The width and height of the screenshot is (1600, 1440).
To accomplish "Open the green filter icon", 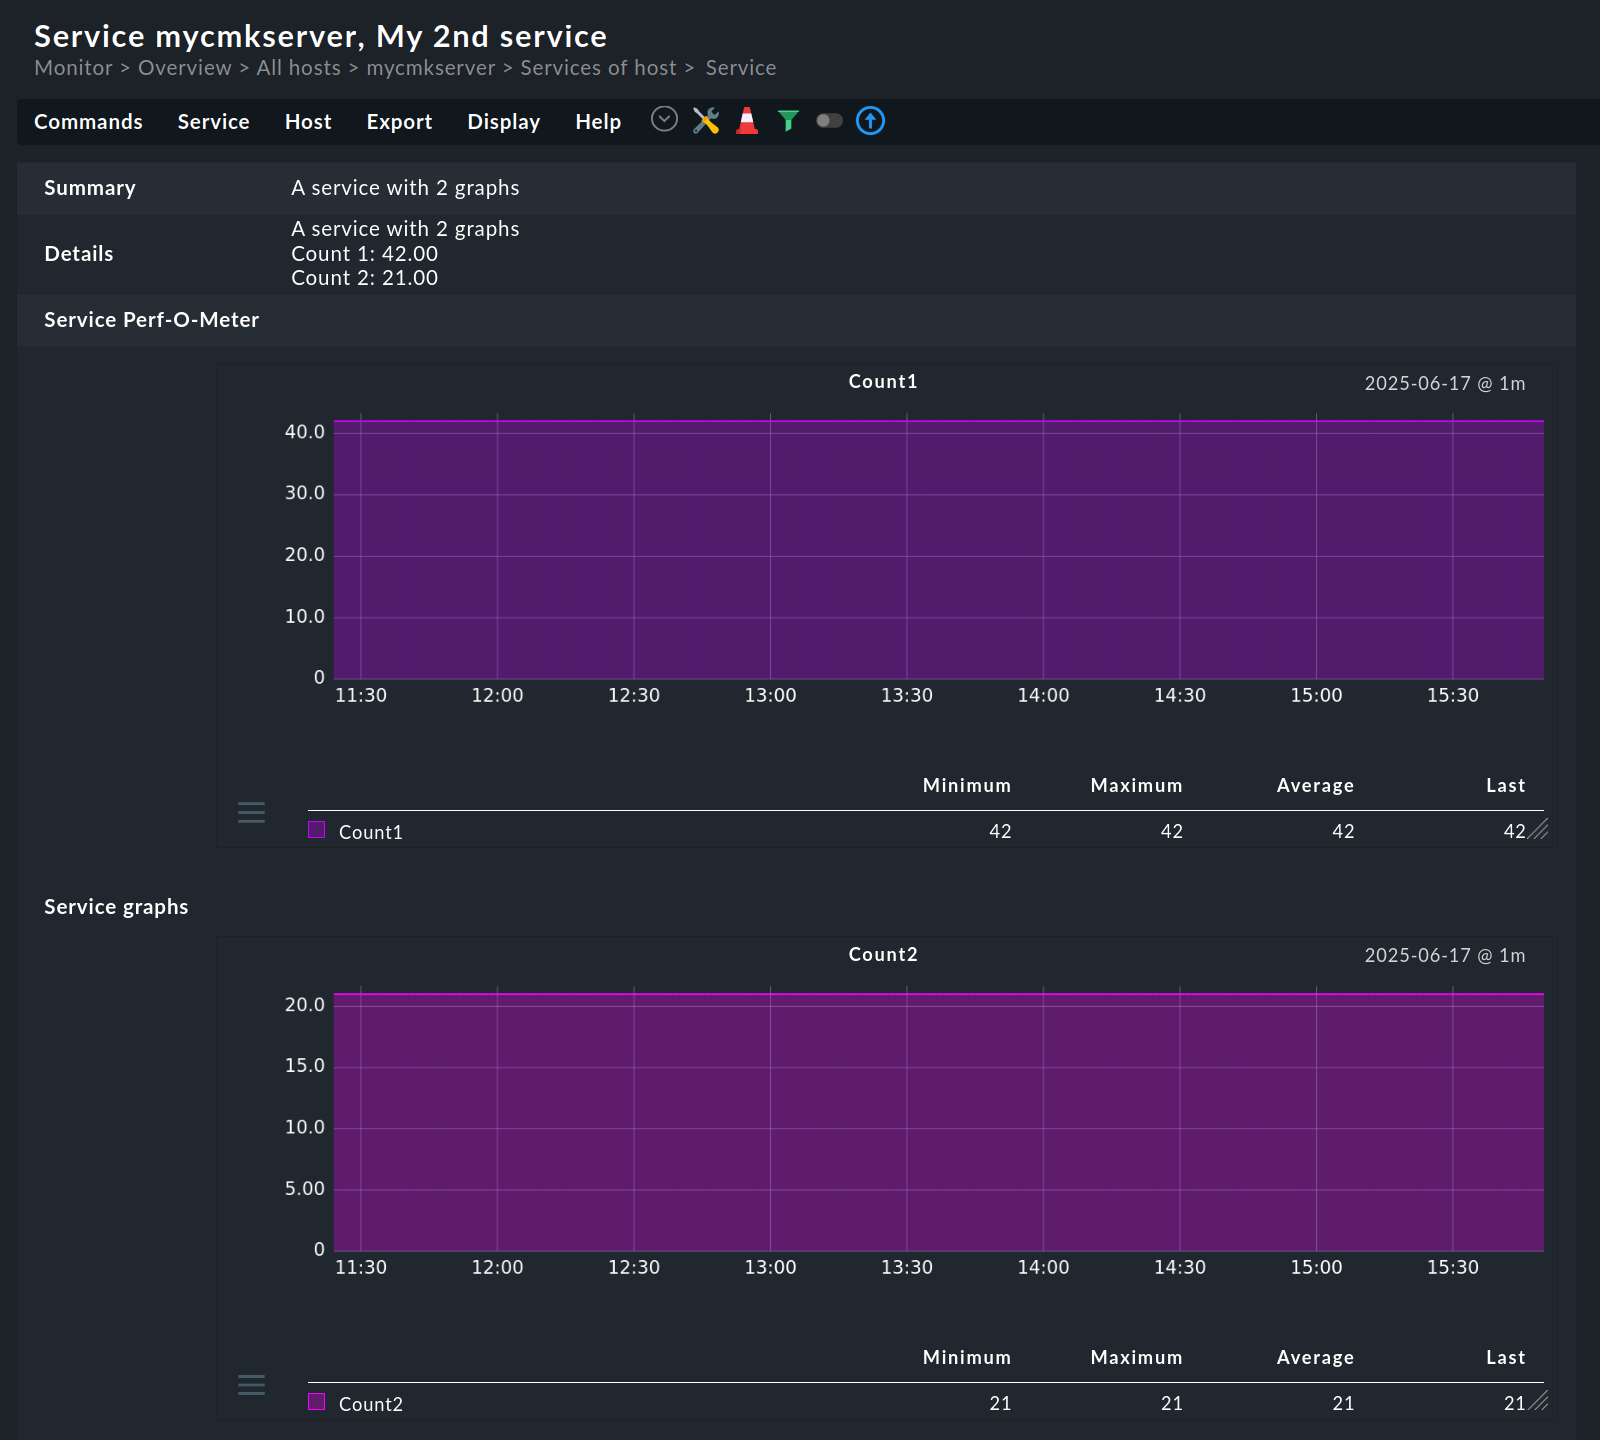I will click(788, 120).
